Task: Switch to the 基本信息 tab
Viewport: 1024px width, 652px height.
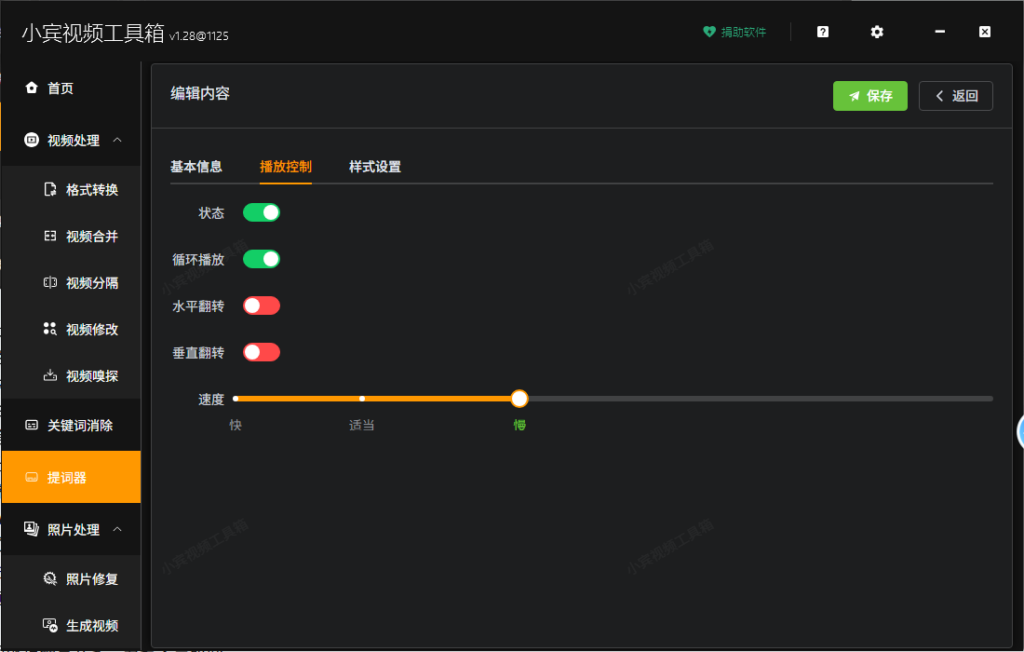Action: [x=198, y=167]
